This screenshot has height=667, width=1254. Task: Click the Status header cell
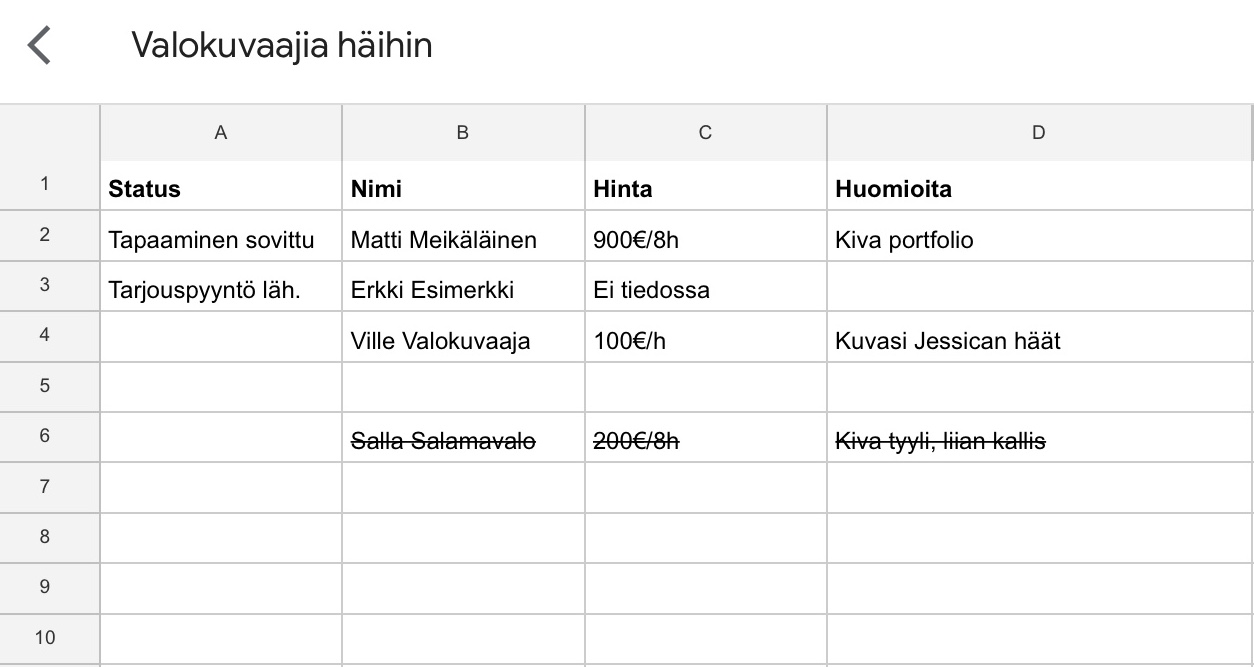coord(220,189)
